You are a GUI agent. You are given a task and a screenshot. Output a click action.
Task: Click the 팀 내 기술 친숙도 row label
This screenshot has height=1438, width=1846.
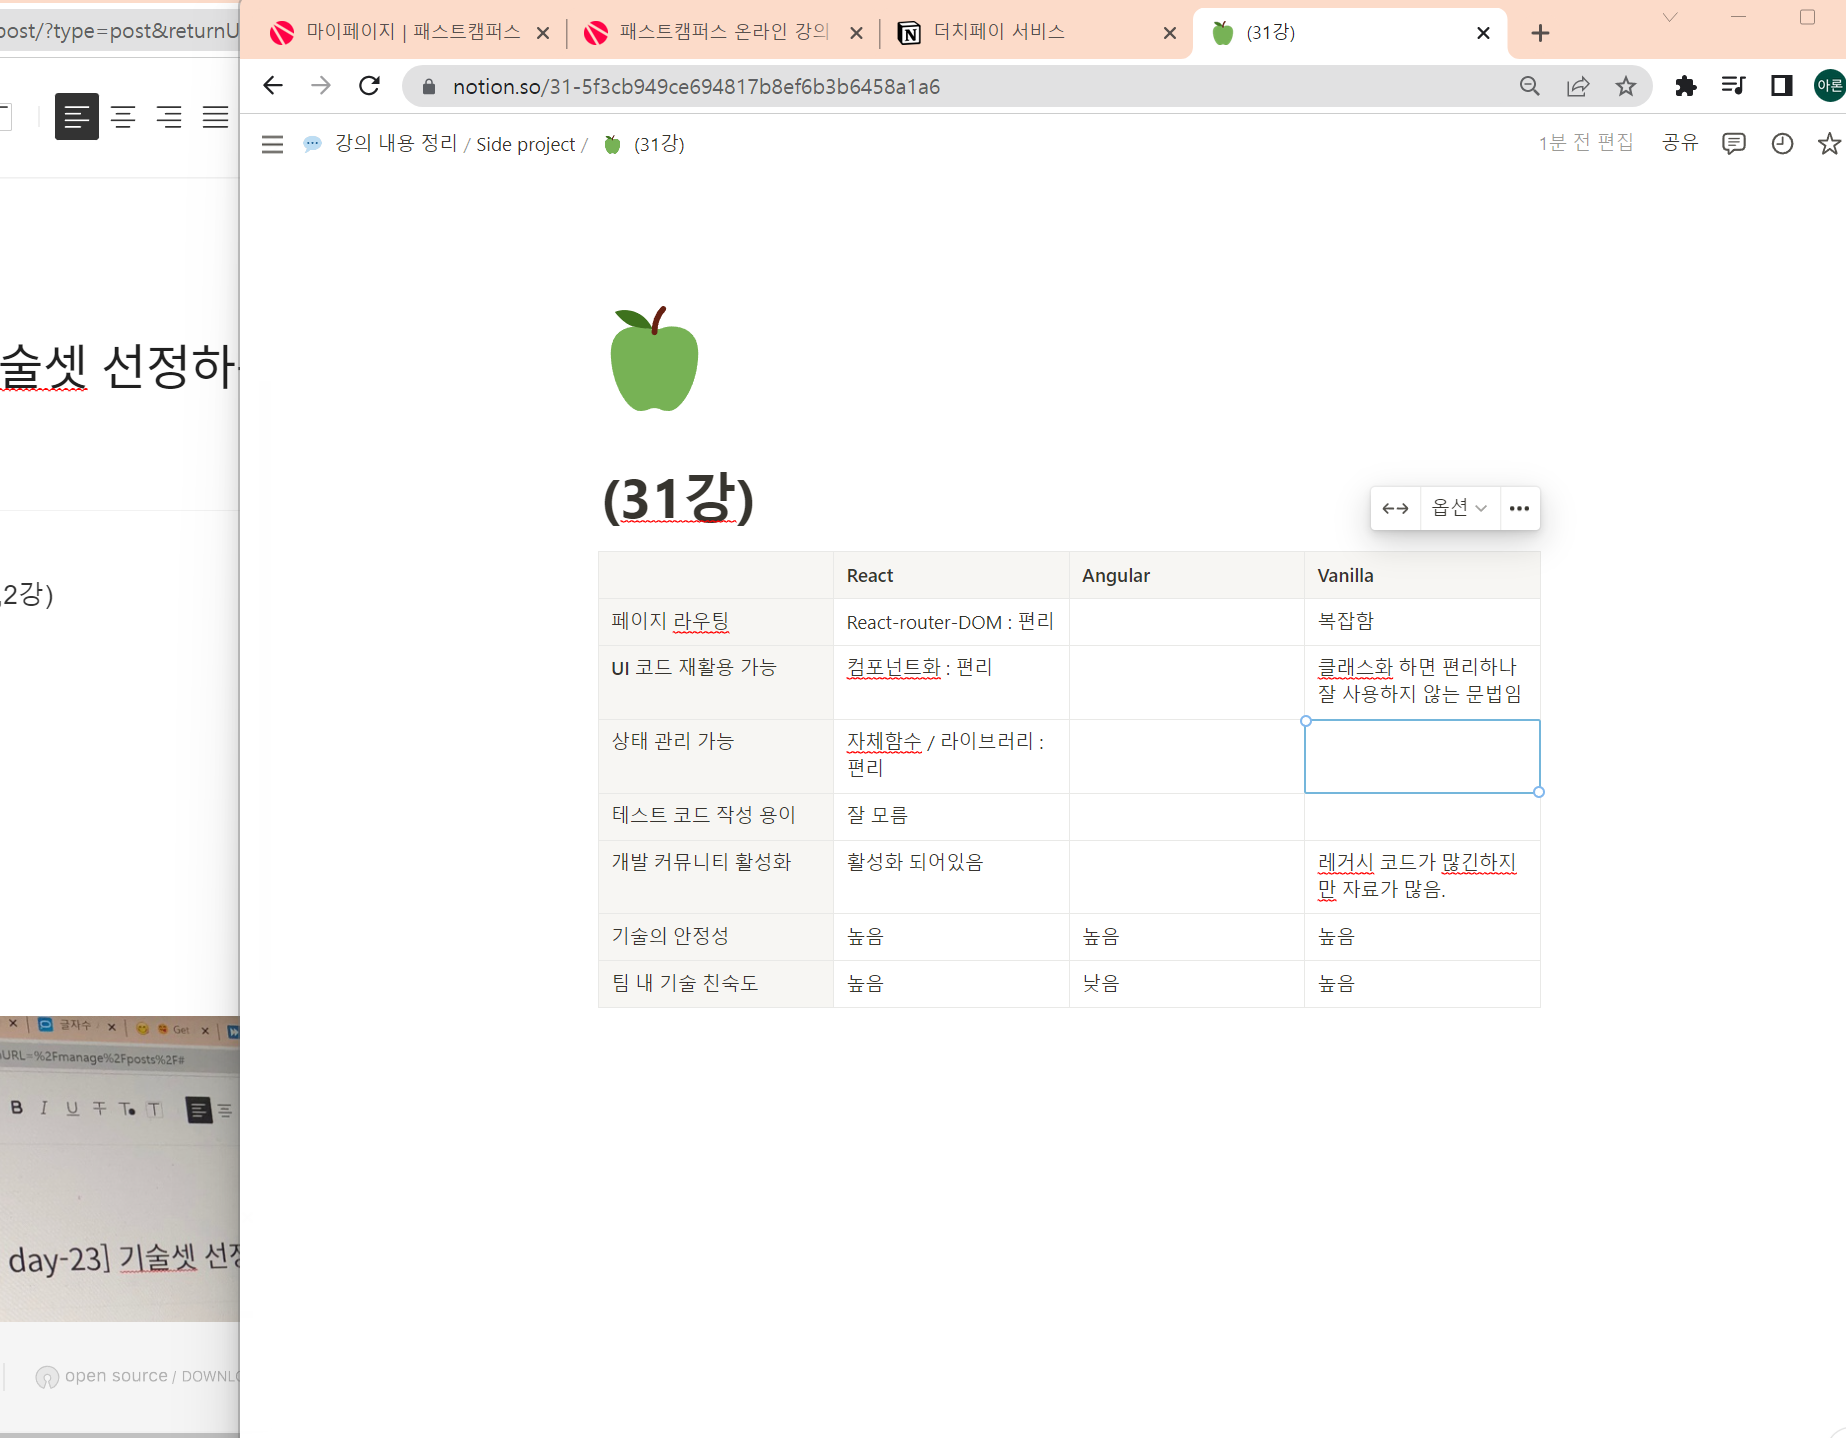(x=716, y=984)
